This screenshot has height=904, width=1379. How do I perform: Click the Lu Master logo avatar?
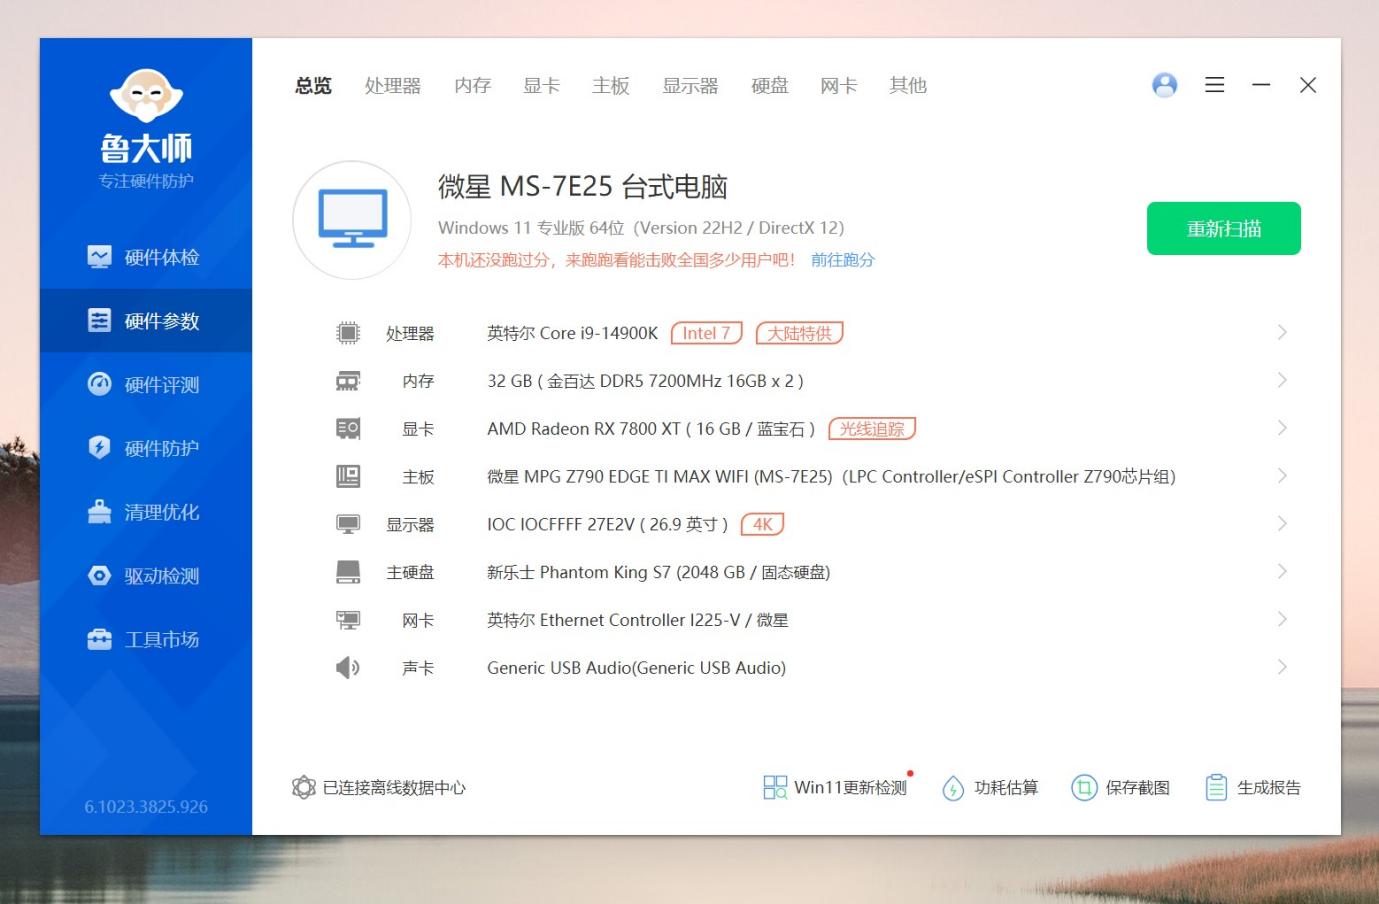click(x=146, y=96)
